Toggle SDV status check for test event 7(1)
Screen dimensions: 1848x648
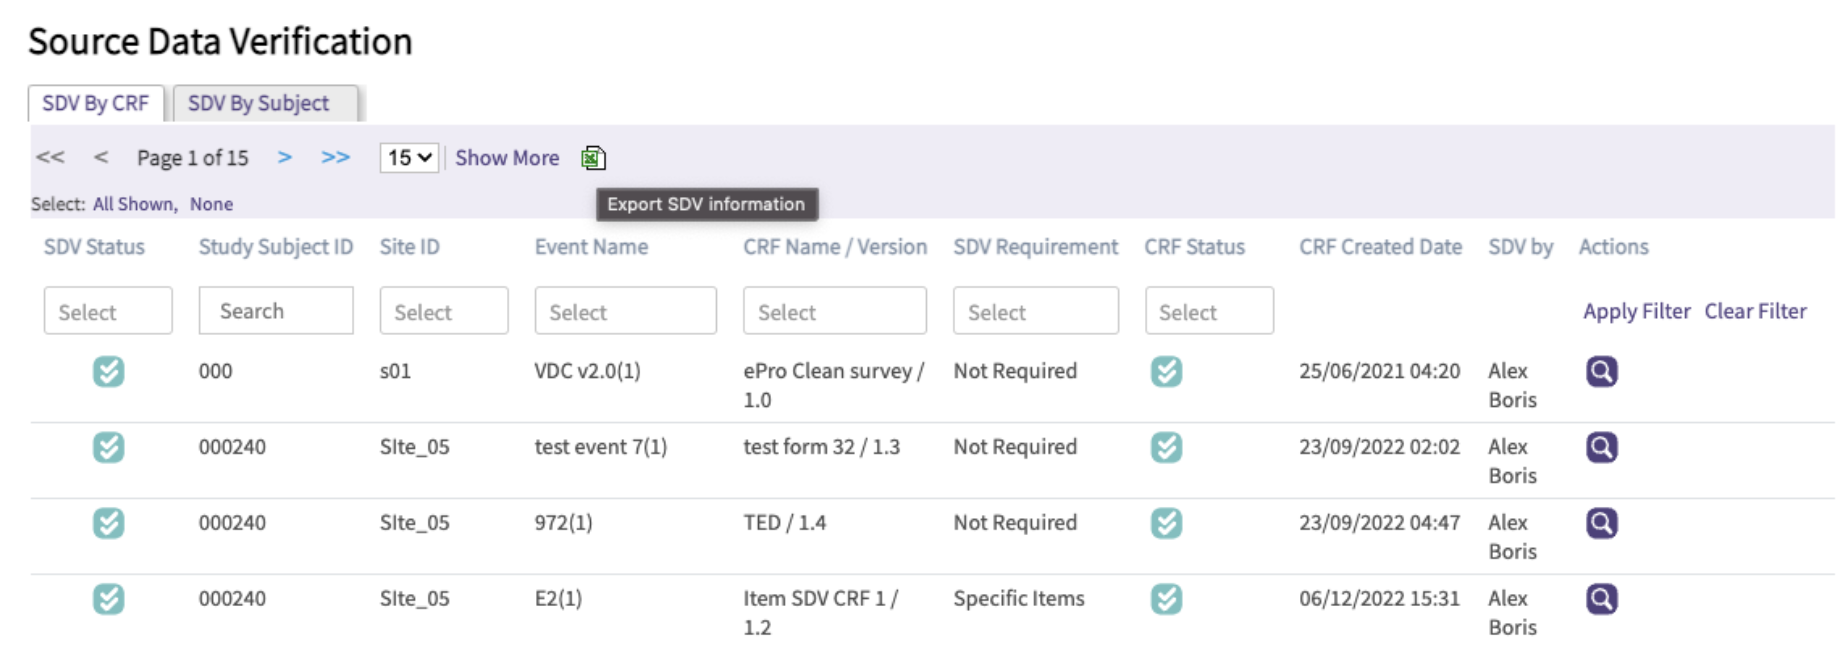(108, 448)
